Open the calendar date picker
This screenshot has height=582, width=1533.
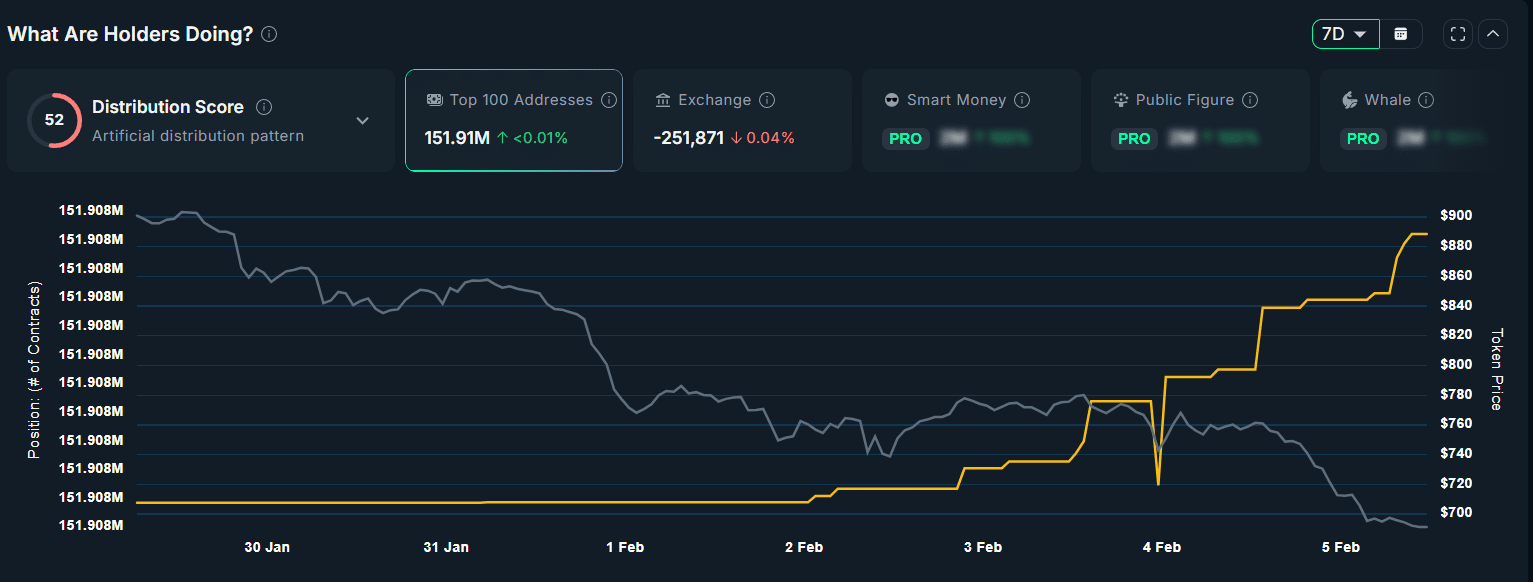1401,34
